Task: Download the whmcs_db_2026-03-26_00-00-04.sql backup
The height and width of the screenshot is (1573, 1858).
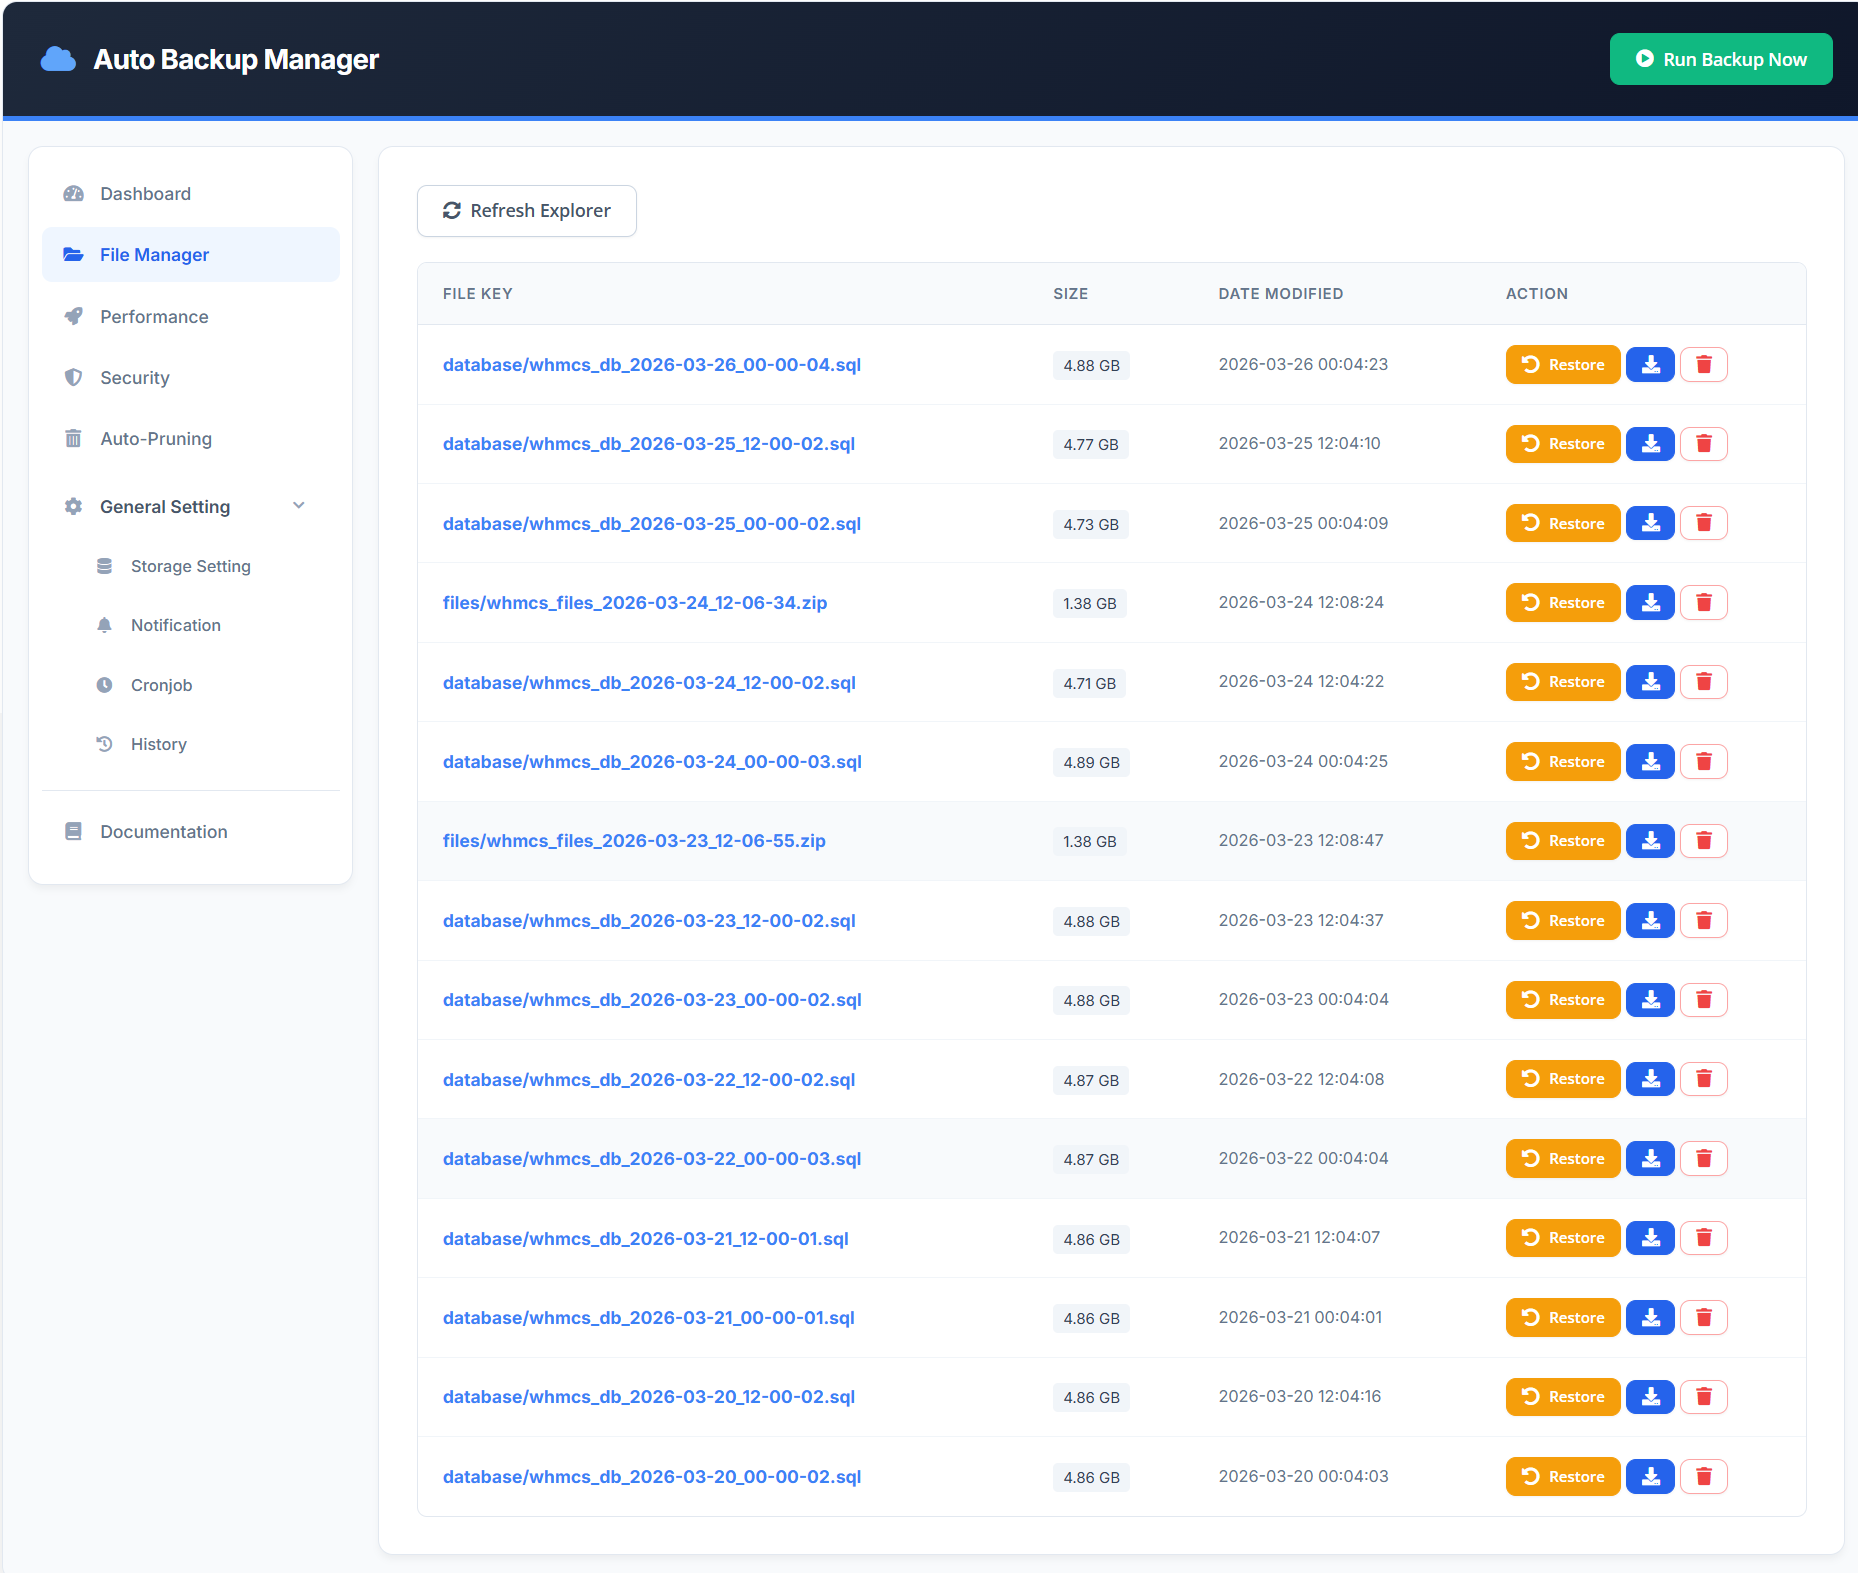Action: coord(1650,365)
